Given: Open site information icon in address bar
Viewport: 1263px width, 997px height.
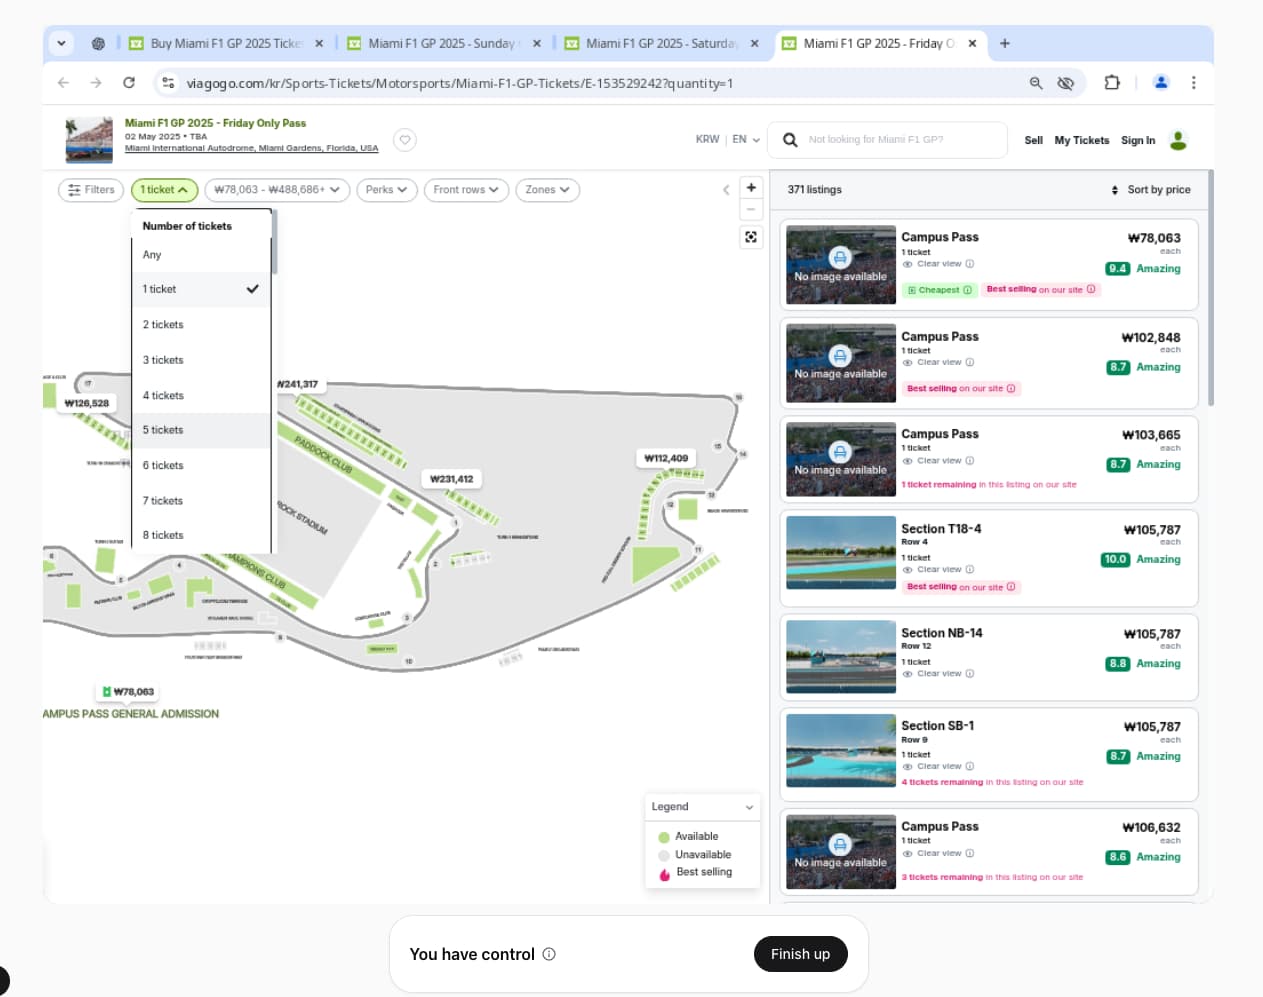Looking at the screenshot, I should tap(168, 83).
